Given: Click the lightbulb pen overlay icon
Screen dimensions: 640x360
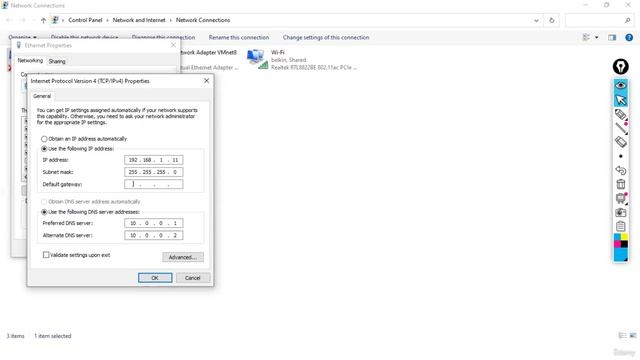Looking at the screenshot, I should 620,67.
